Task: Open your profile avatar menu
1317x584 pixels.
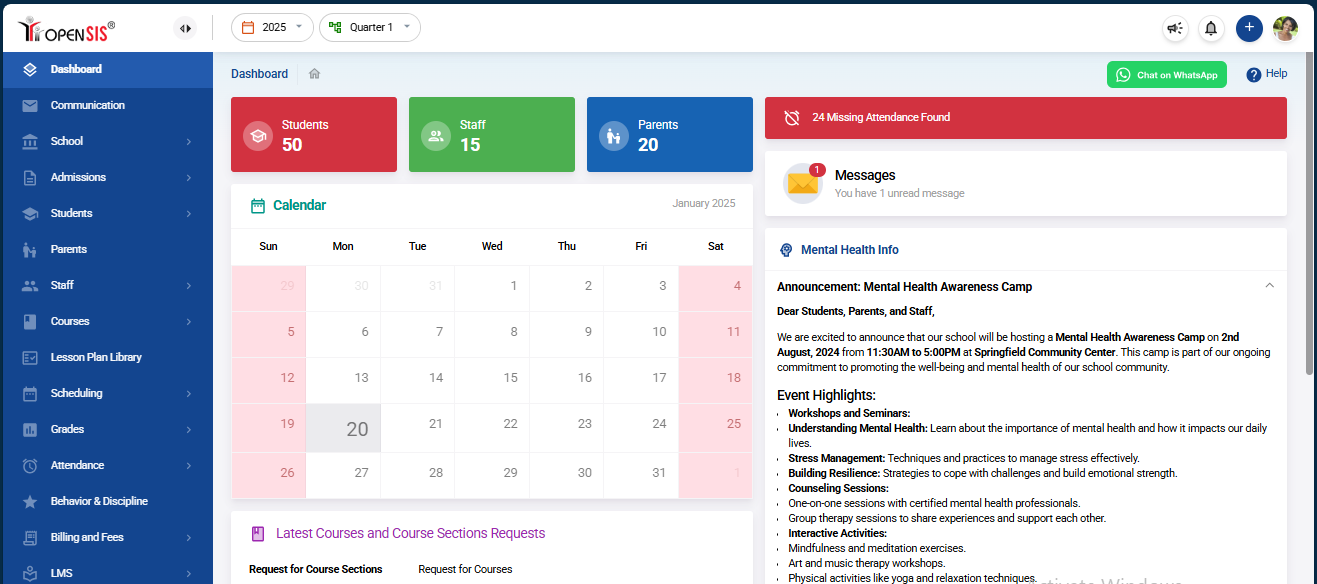Action: tap(1285, 28)
